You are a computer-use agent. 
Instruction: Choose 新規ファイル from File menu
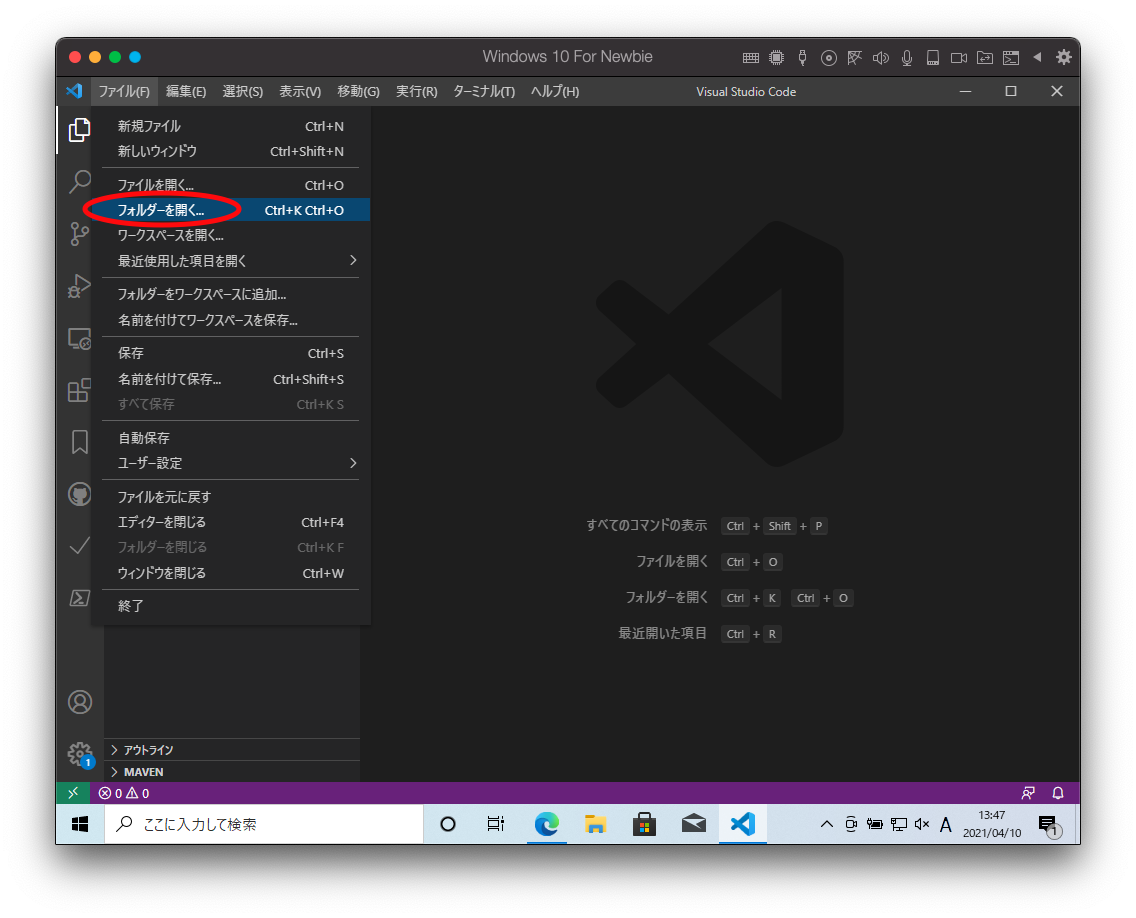point(230,126)
